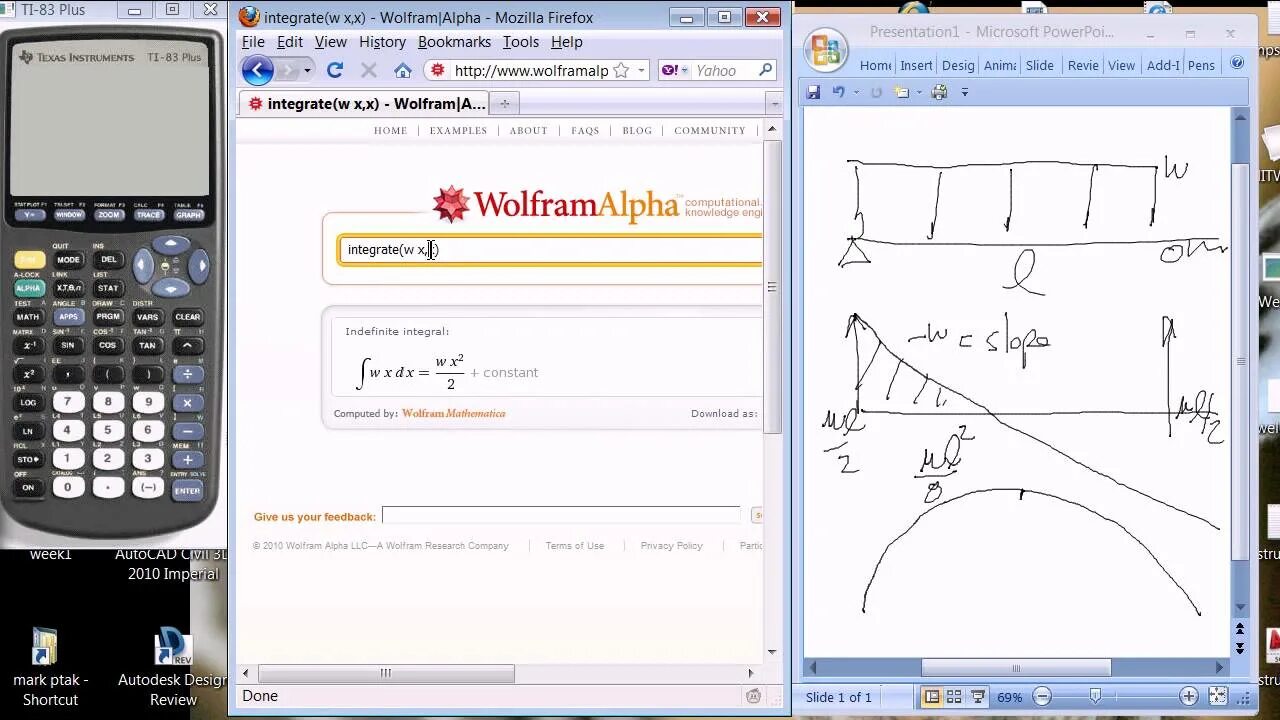Start the PowerPoint slide show view
This screenshot has width=1280, height=720.
(977, 696)
